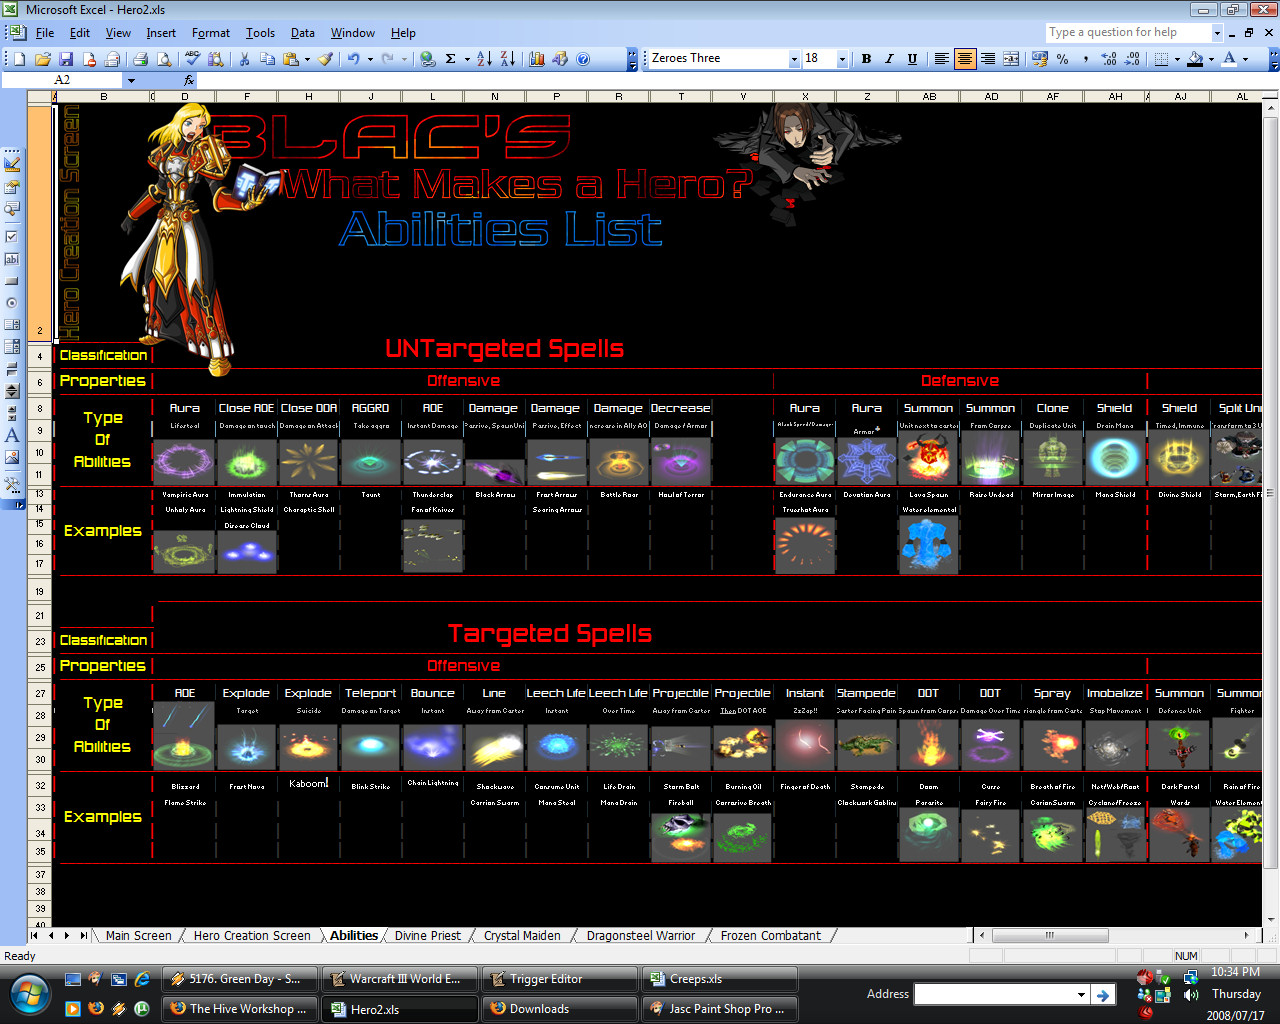Click the Copy icon
Image resolution: width=1280 pixels, height=1024 pixels.
pos(267,59)
